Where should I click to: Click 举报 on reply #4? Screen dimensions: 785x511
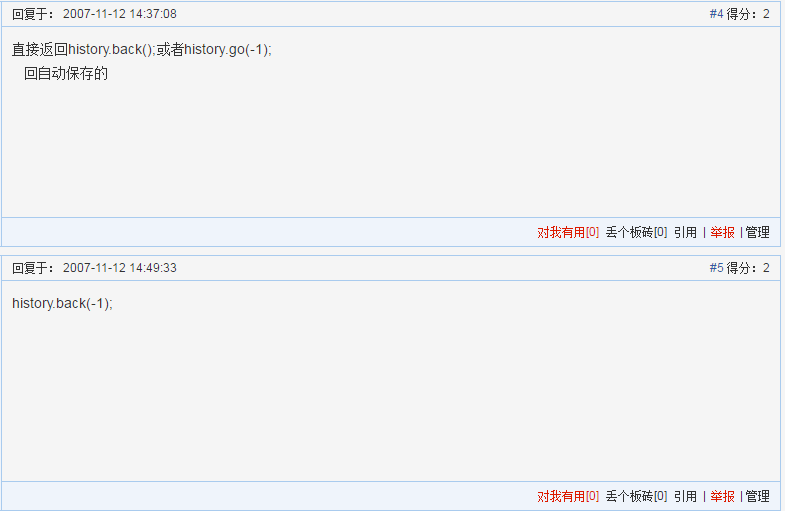tap(722, 232)
